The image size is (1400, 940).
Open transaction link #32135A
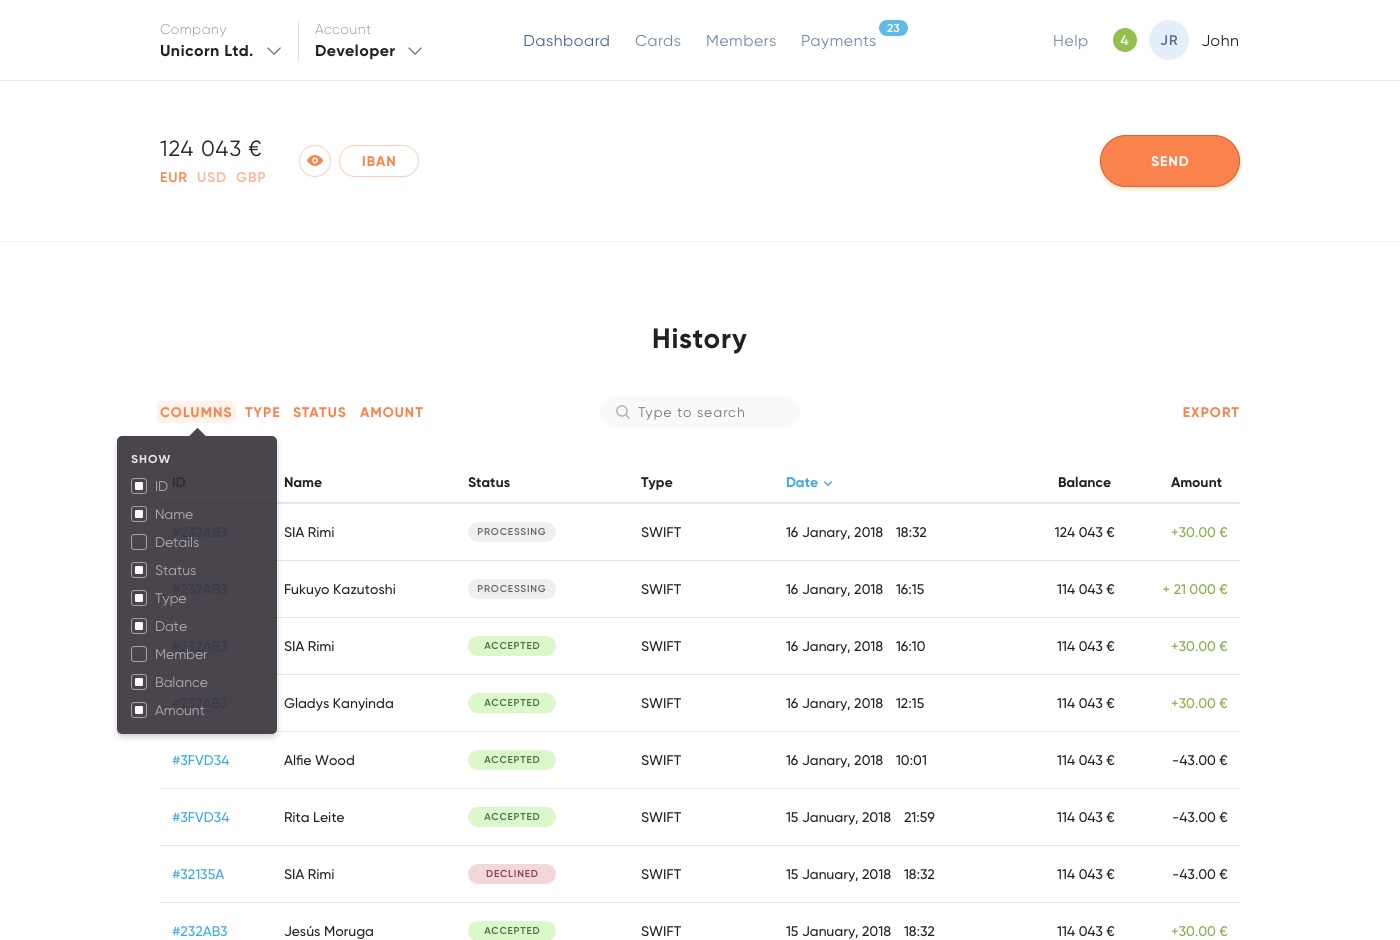(198, 874)
